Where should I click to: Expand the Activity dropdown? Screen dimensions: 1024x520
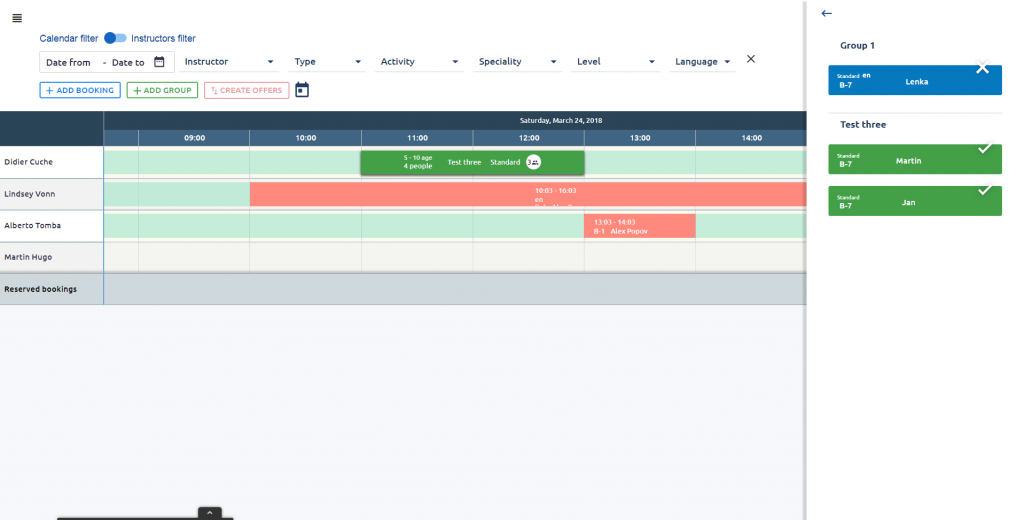419,61
